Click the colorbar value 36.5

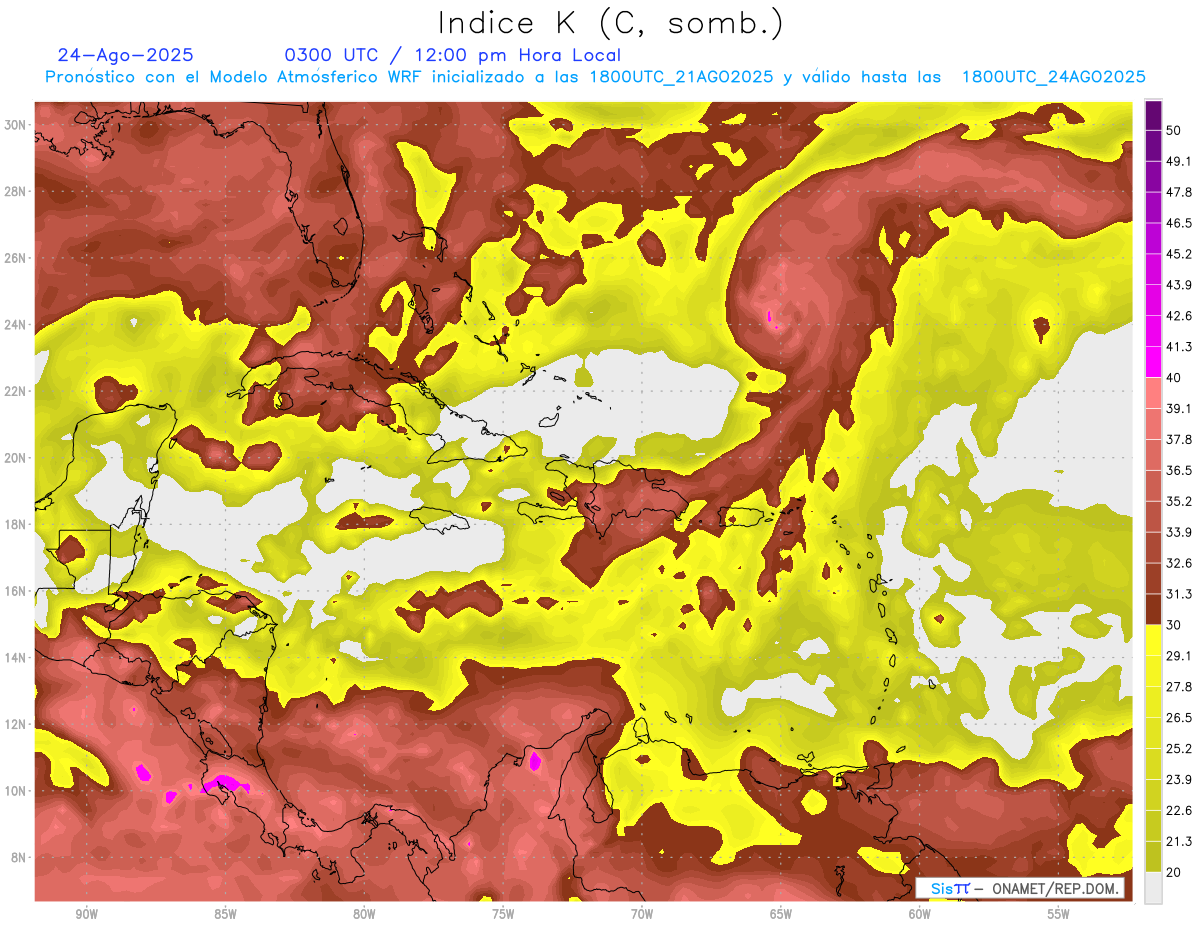[x=1180, y=470]
